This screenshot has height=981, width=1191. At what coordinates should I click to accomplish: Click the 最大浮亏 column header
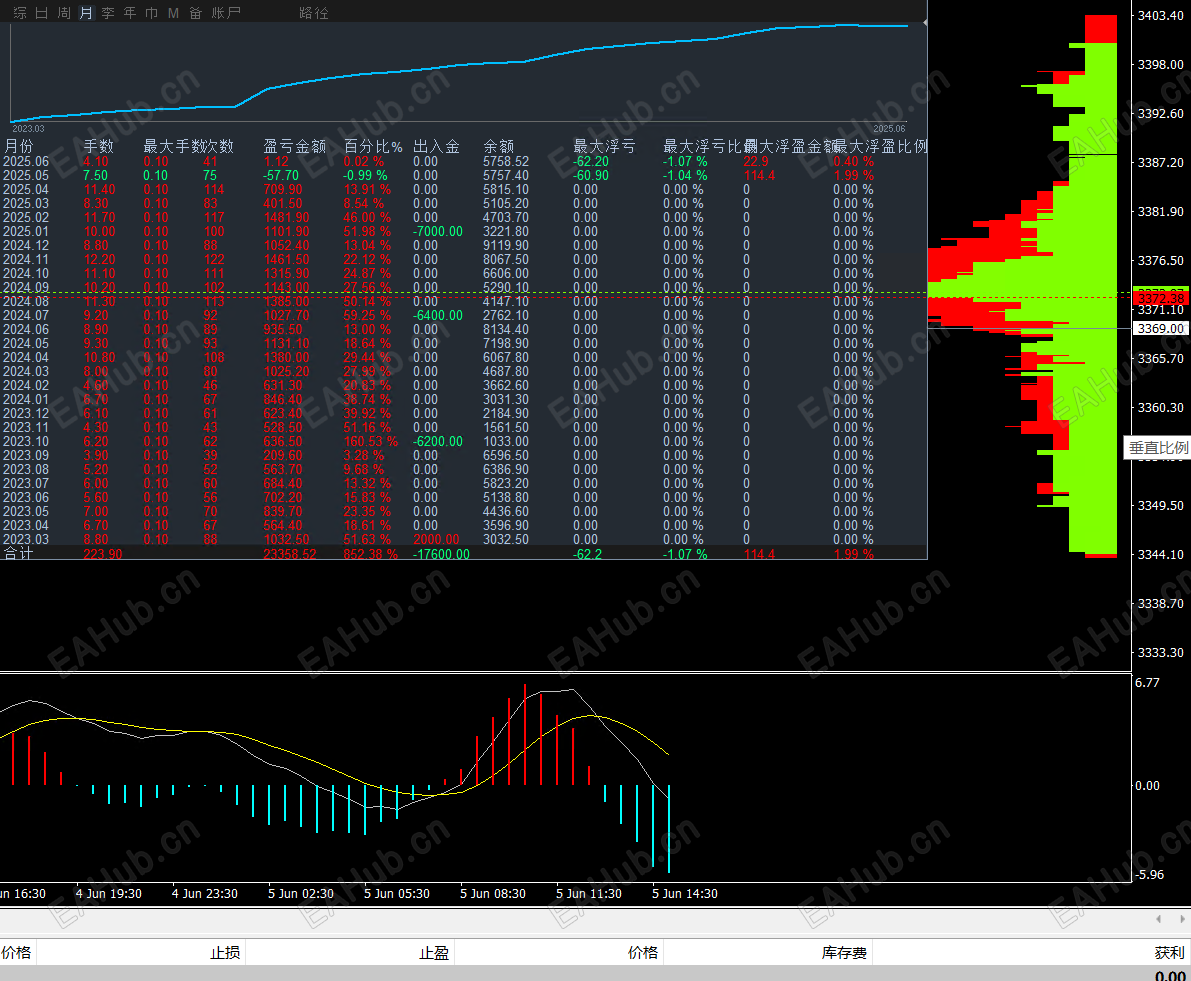(605, 146)
